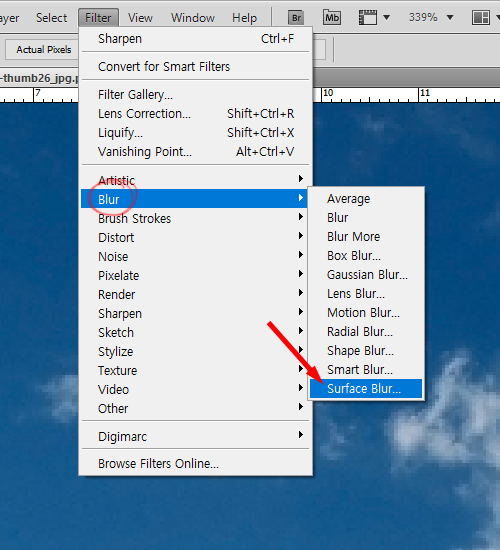500x550 pixels.
Task: Open Shape Blur dialog
Action: pyautogui.click(x=366, y=350)
